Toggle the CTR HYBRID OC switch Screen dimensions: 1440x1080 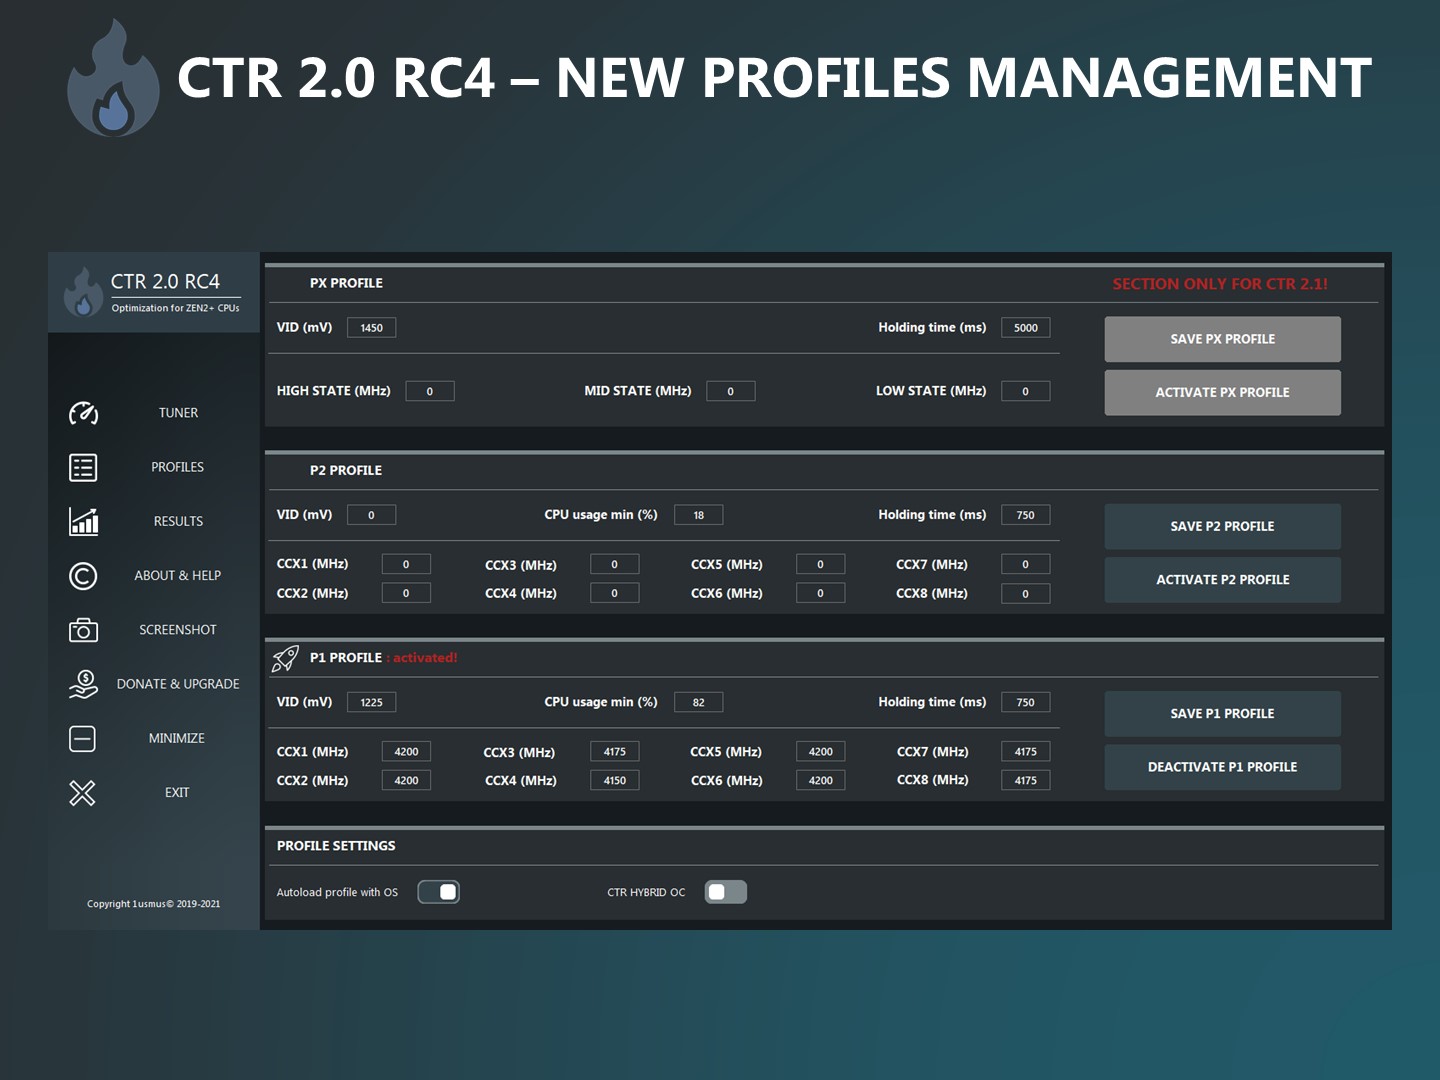point(726,892)
